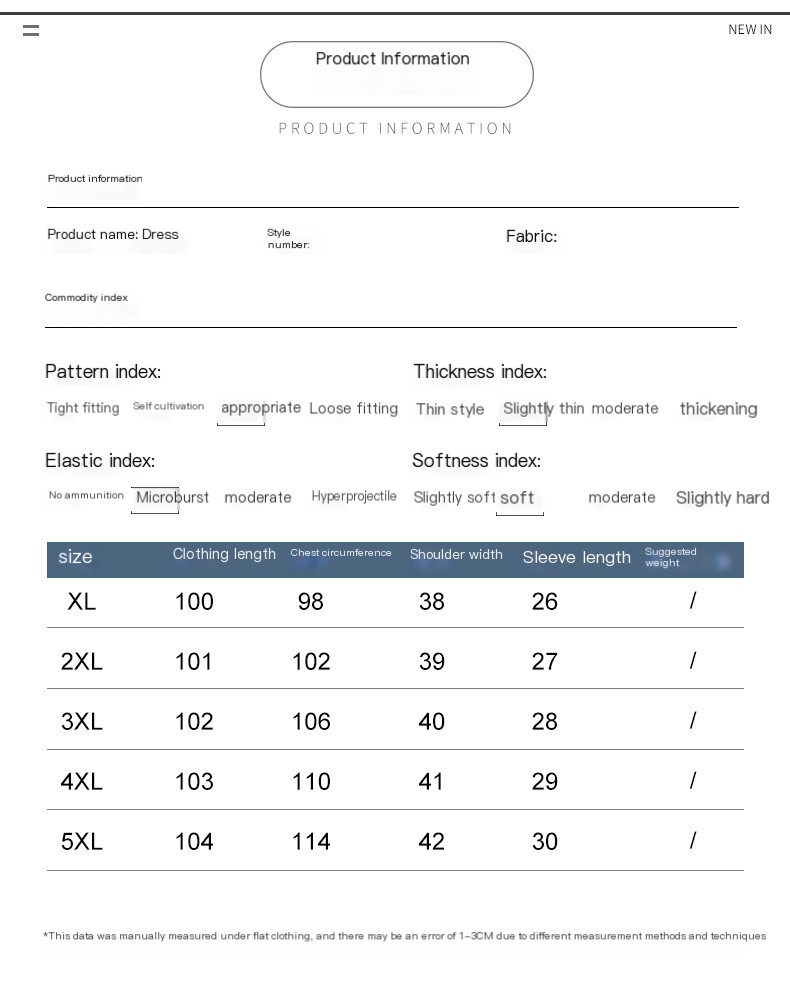Select 'Thin style' thickness option

[x=450, y=409]
